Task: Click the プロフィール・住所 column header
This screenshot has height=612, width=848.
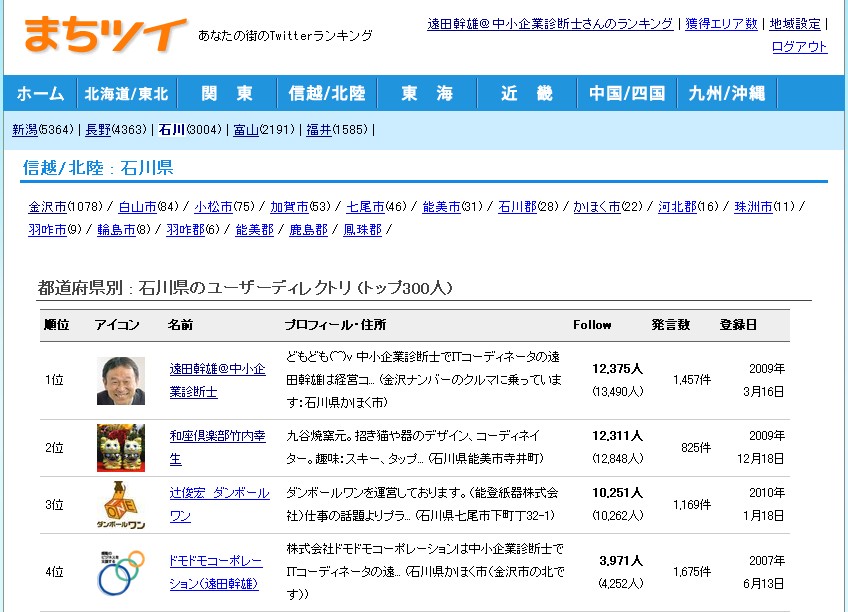Action: click(335, 325)
